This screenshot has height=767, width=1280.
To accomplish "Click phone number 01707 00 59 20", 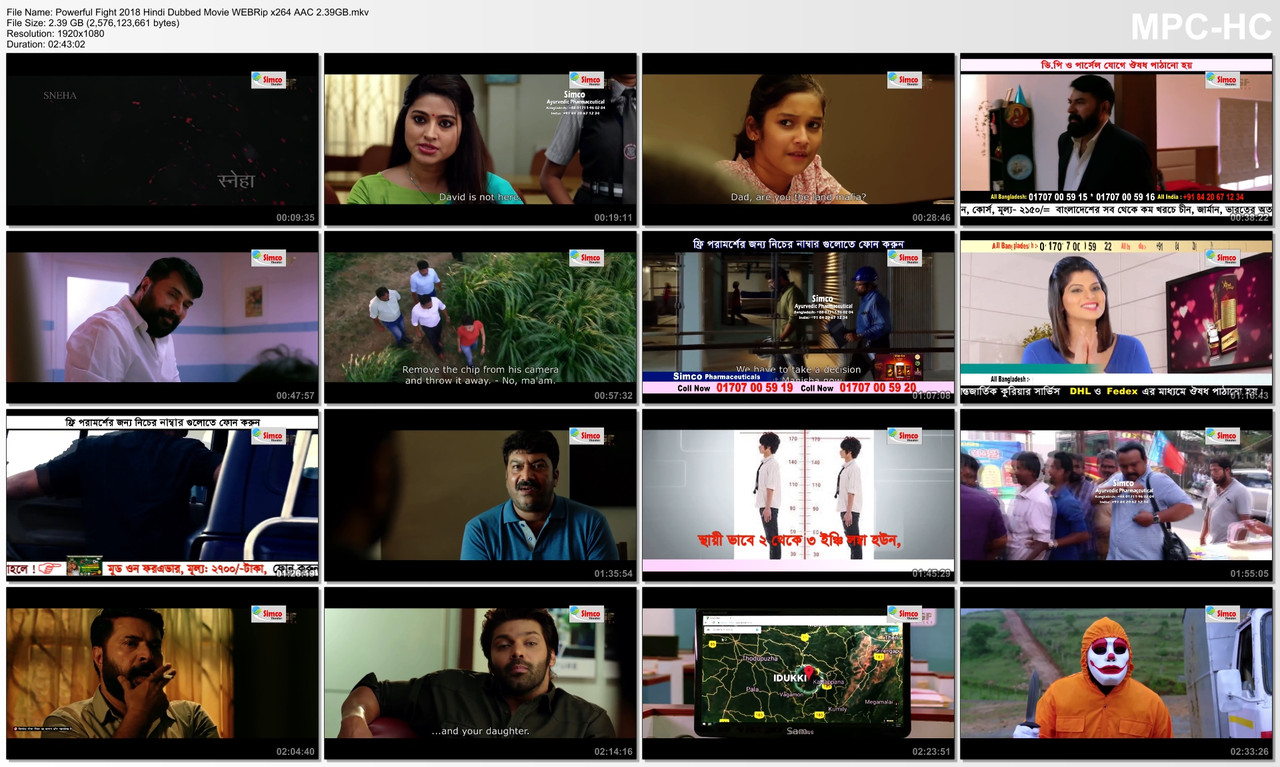I will coord(878,388).
